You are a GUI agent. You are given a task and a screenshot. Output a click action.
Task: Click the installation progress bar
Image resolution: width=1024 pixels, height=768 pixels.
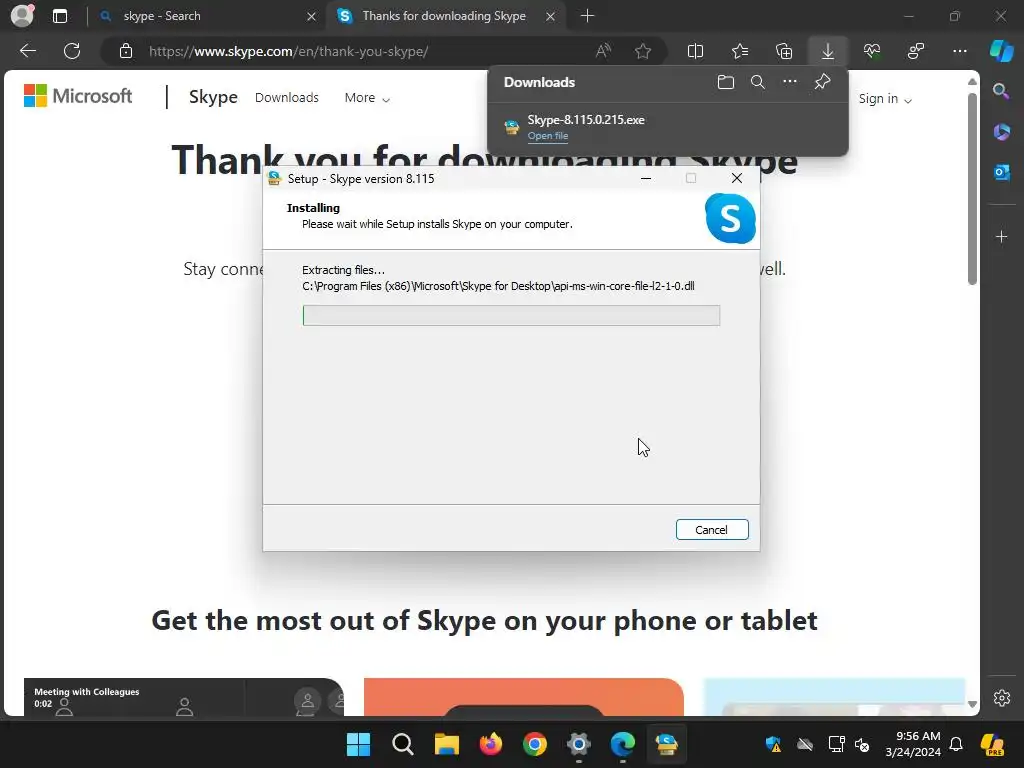click(511, 315)
